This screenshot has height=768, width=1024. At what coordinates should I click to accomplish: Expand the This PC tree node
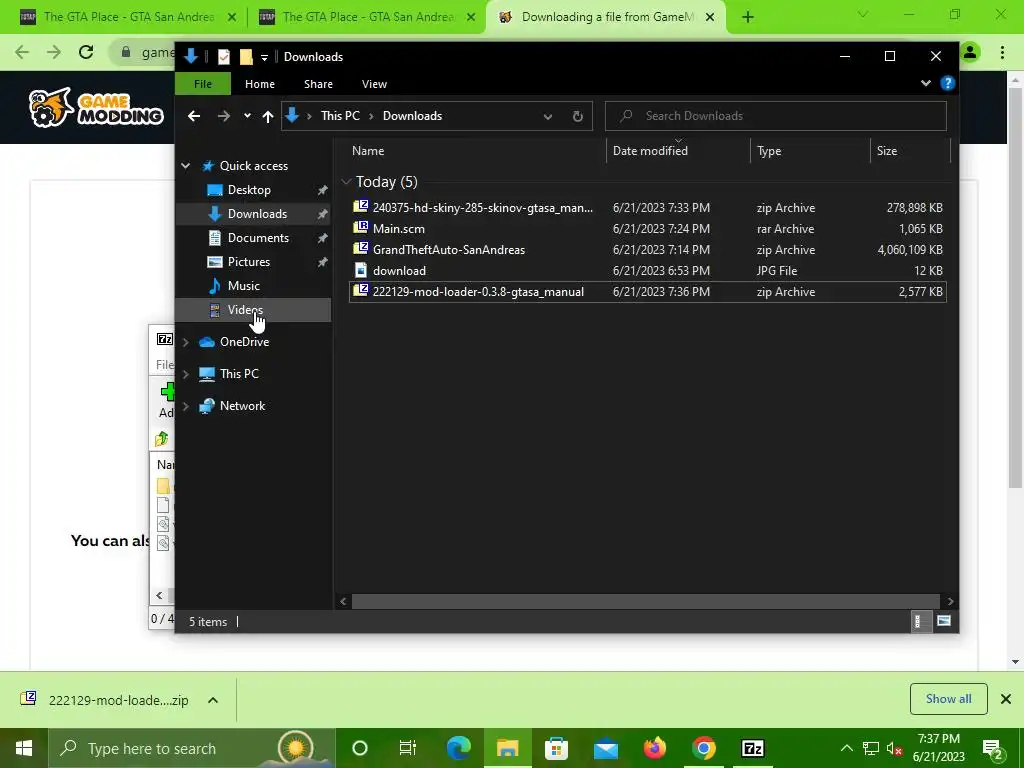[185, 374]
